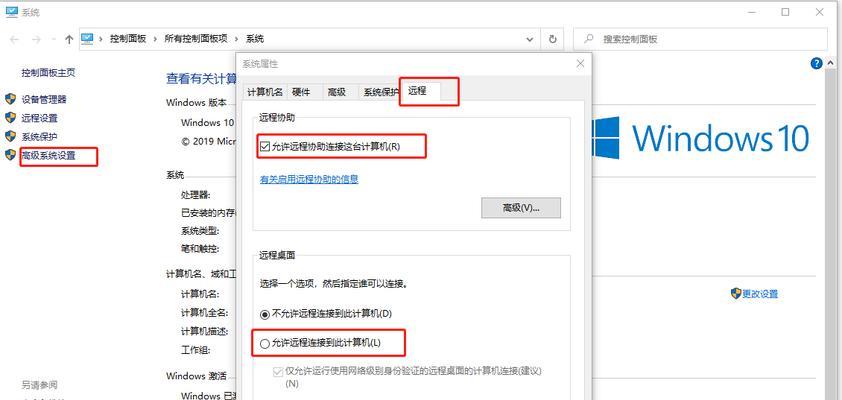The height and width of the screenshot is (400, 842).
Task: Click the 高级(V)... button
Action: 521,208
